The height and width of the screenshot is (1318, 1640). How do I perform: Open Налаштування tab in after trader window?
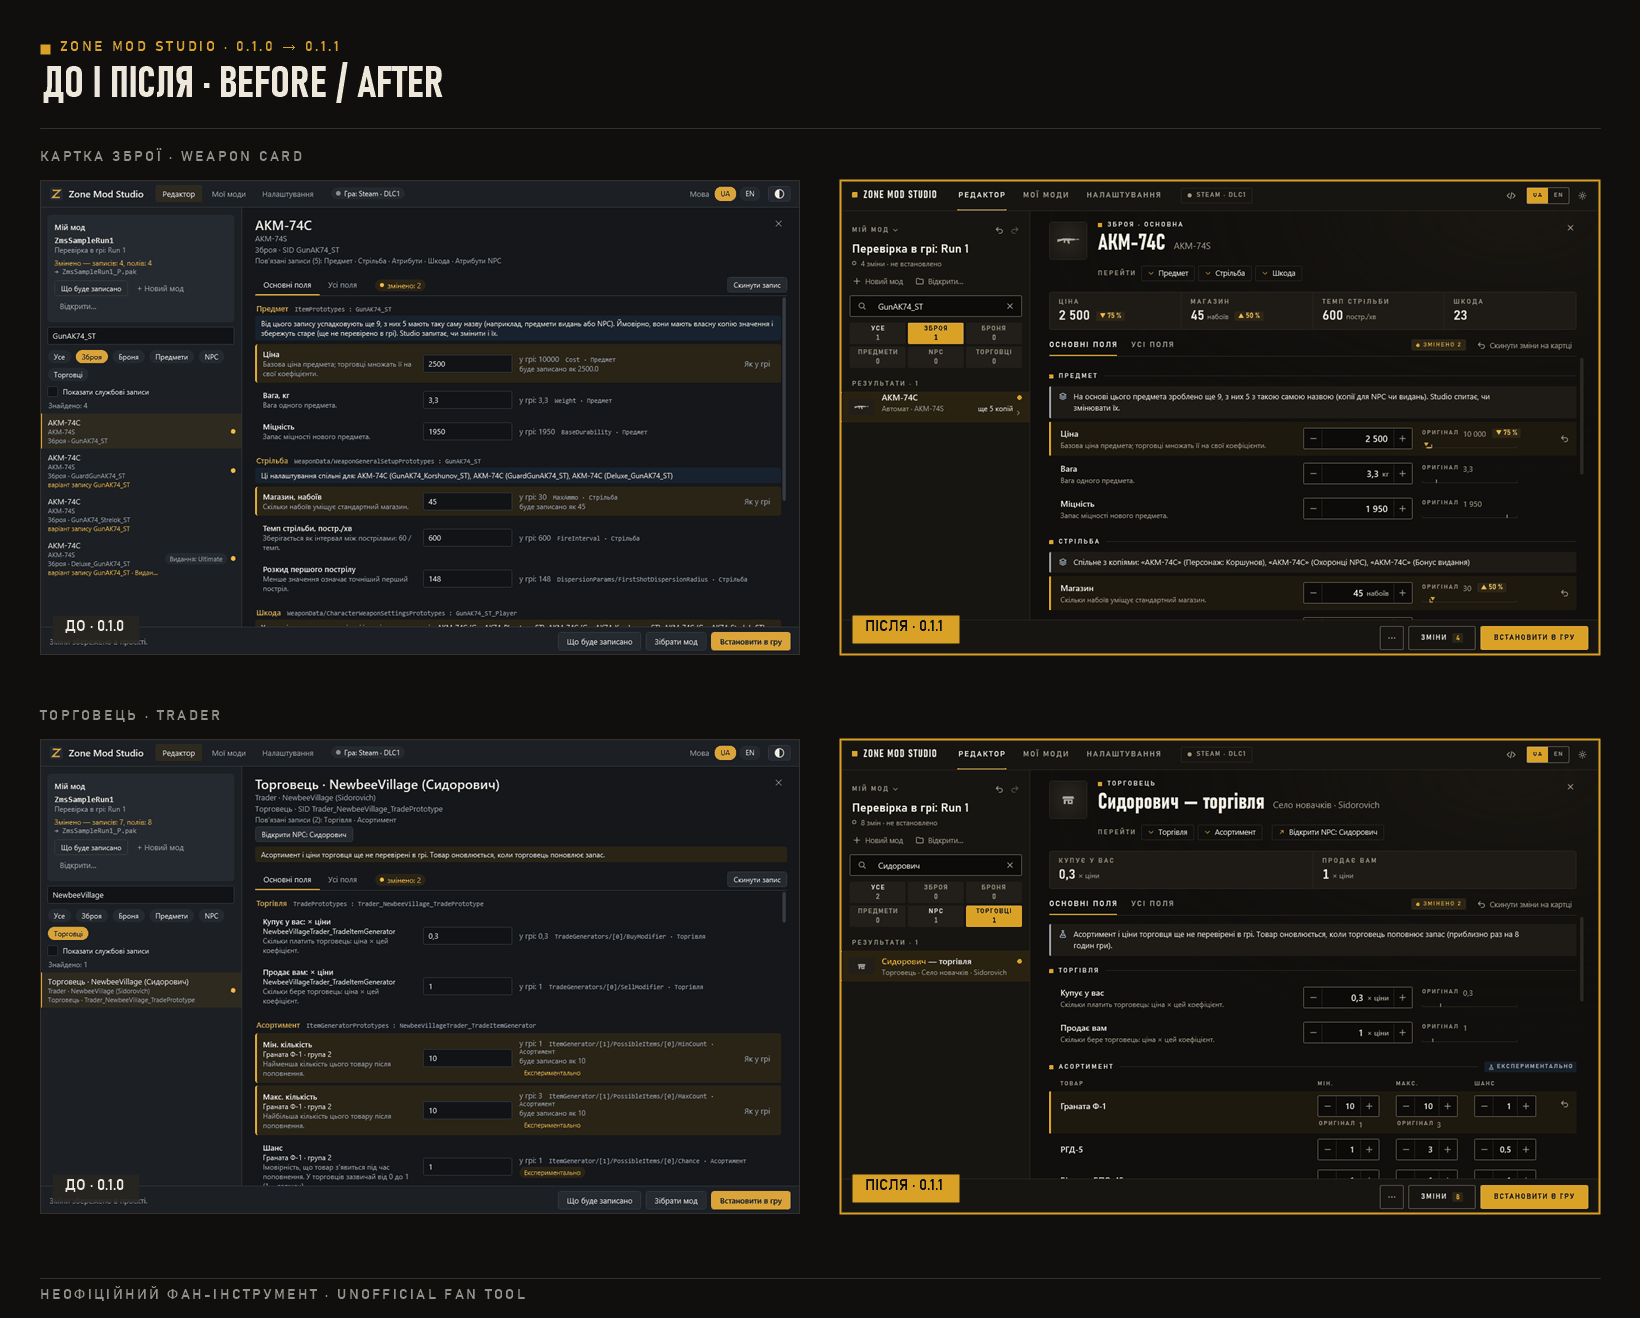tap(1124, 754)
